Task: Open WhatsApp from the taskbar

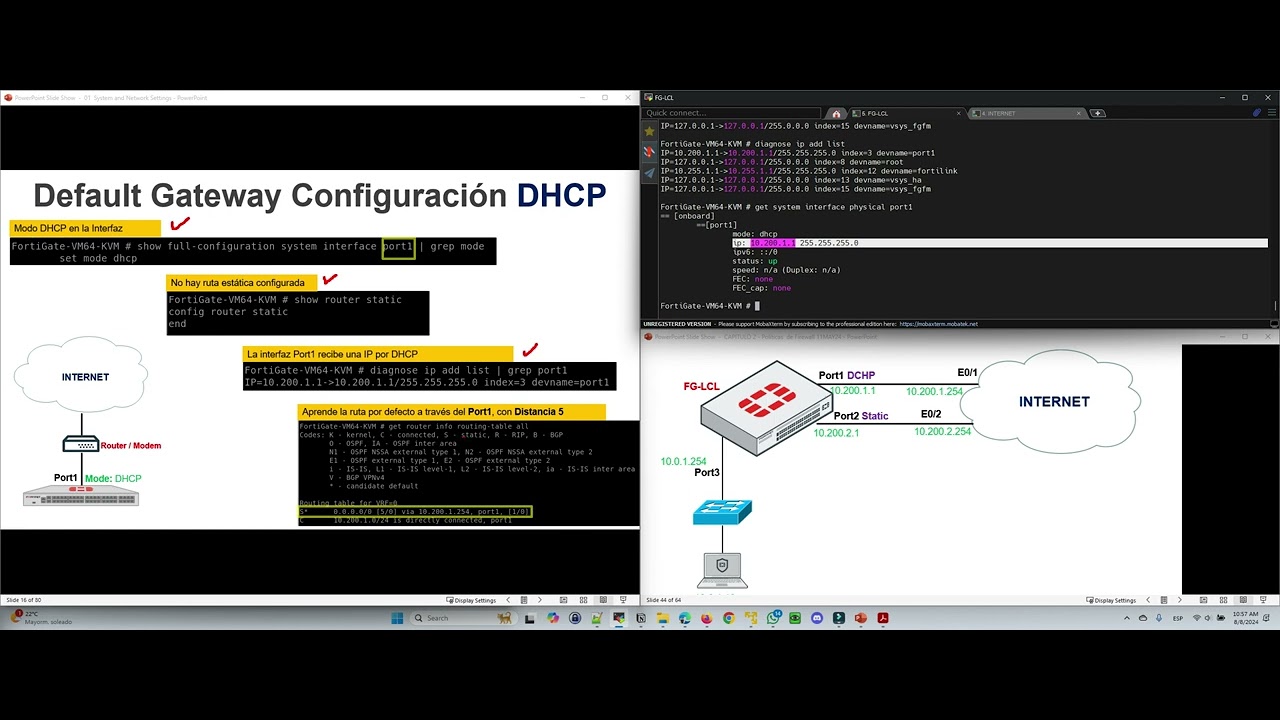Action: pos(773,618)
